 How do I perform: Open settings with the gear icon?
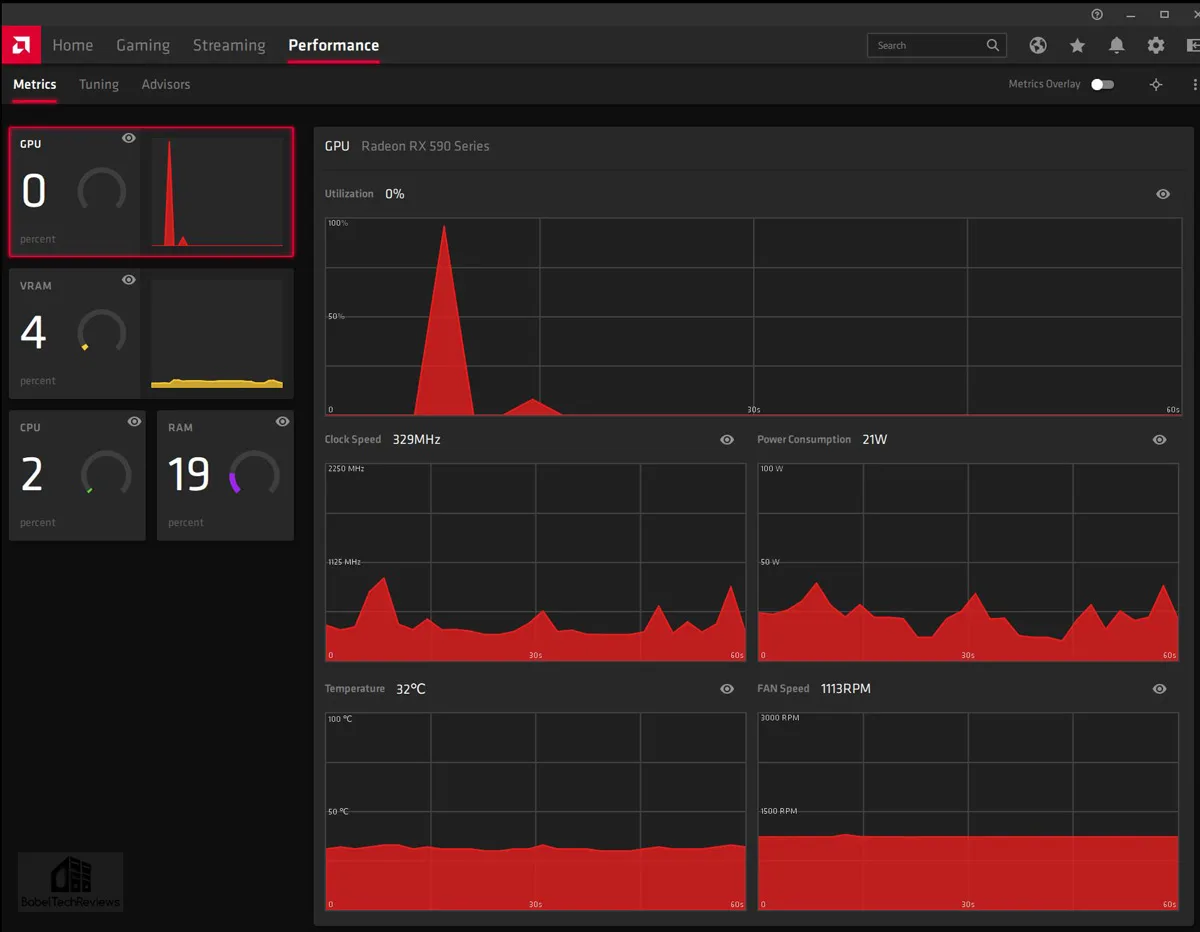(1156, 45)
